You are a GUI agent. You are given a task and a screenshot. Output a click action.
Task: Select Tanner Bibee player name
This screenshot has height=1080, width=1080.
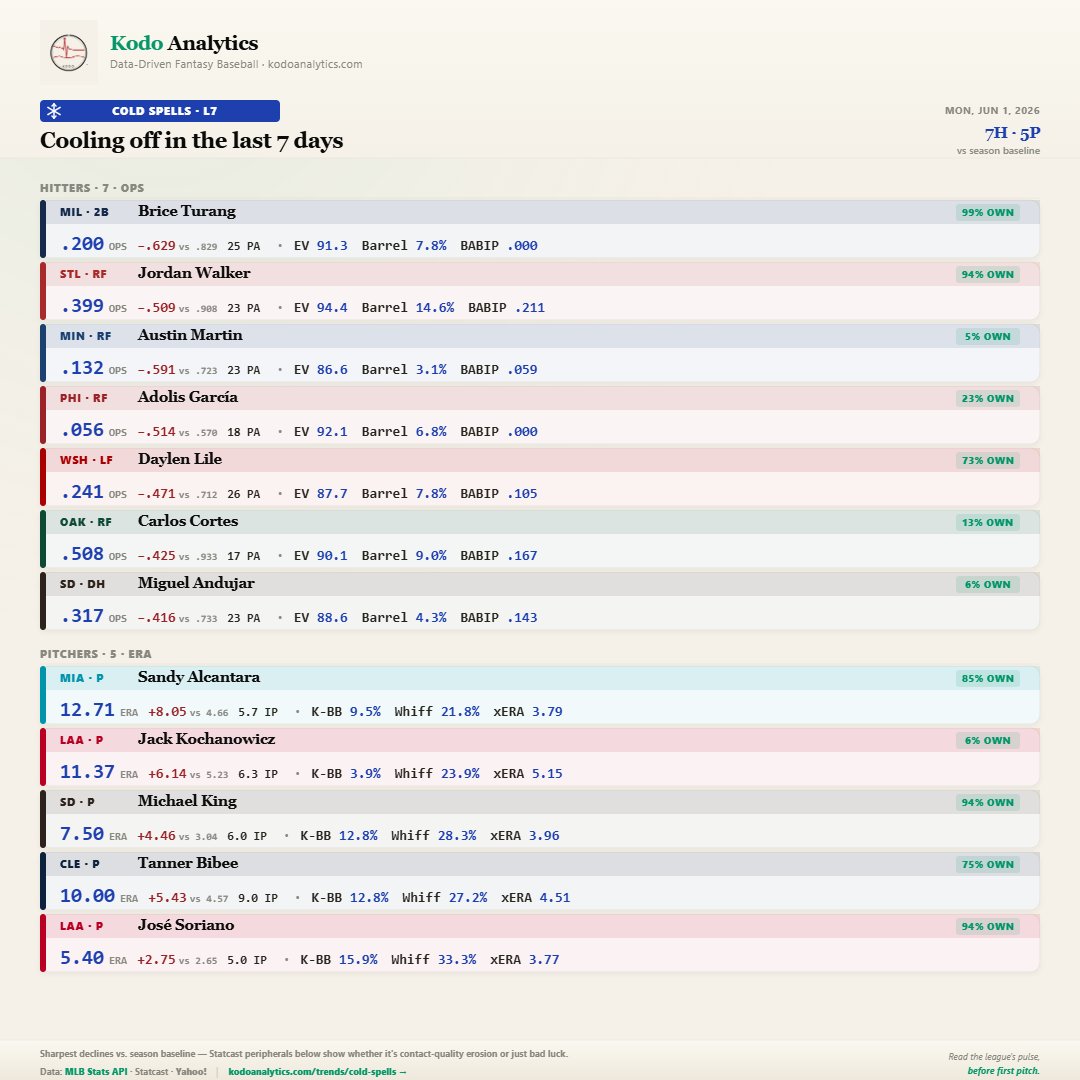pos(187,862)
